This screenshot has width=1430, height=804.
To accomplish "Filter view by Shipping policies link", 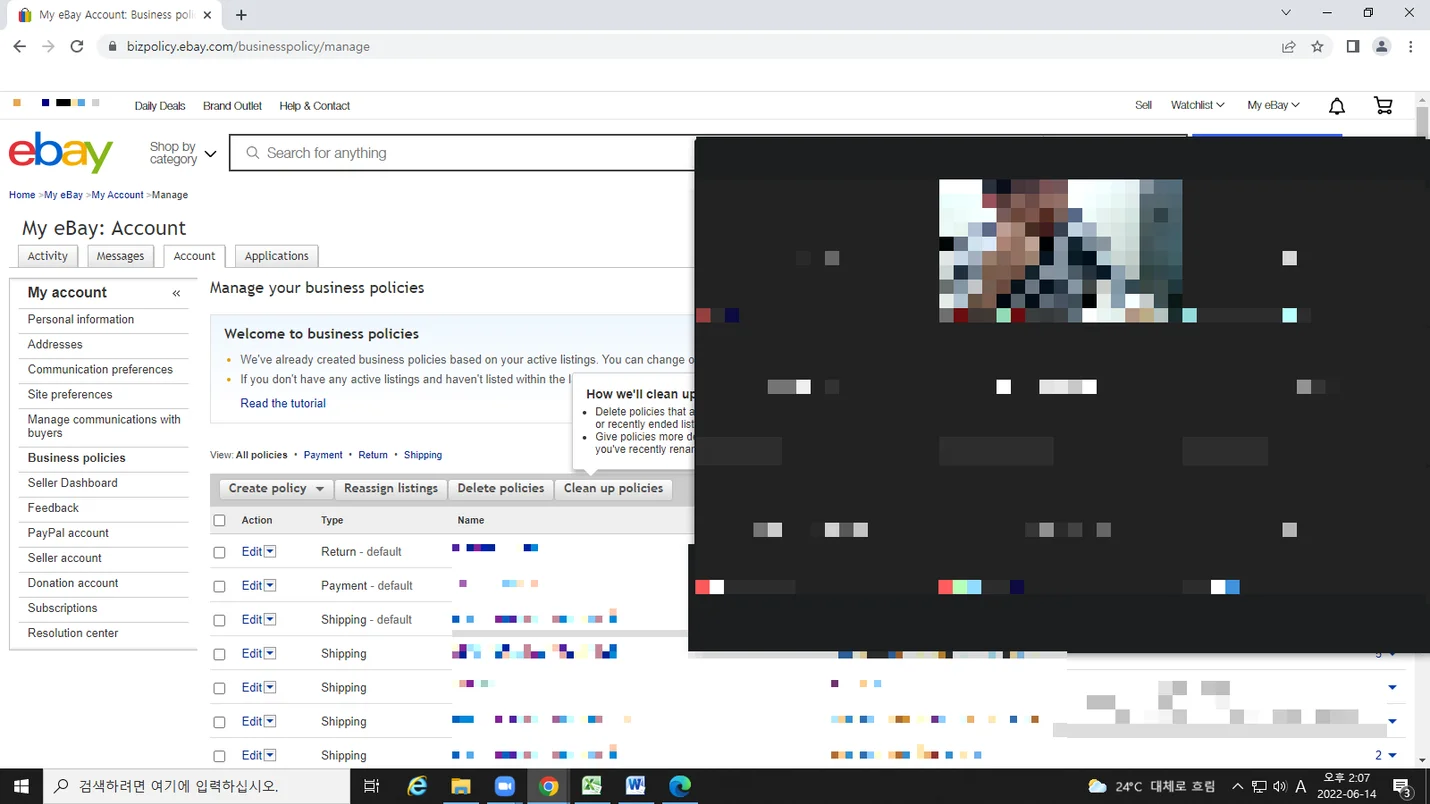I will point(423,455).
